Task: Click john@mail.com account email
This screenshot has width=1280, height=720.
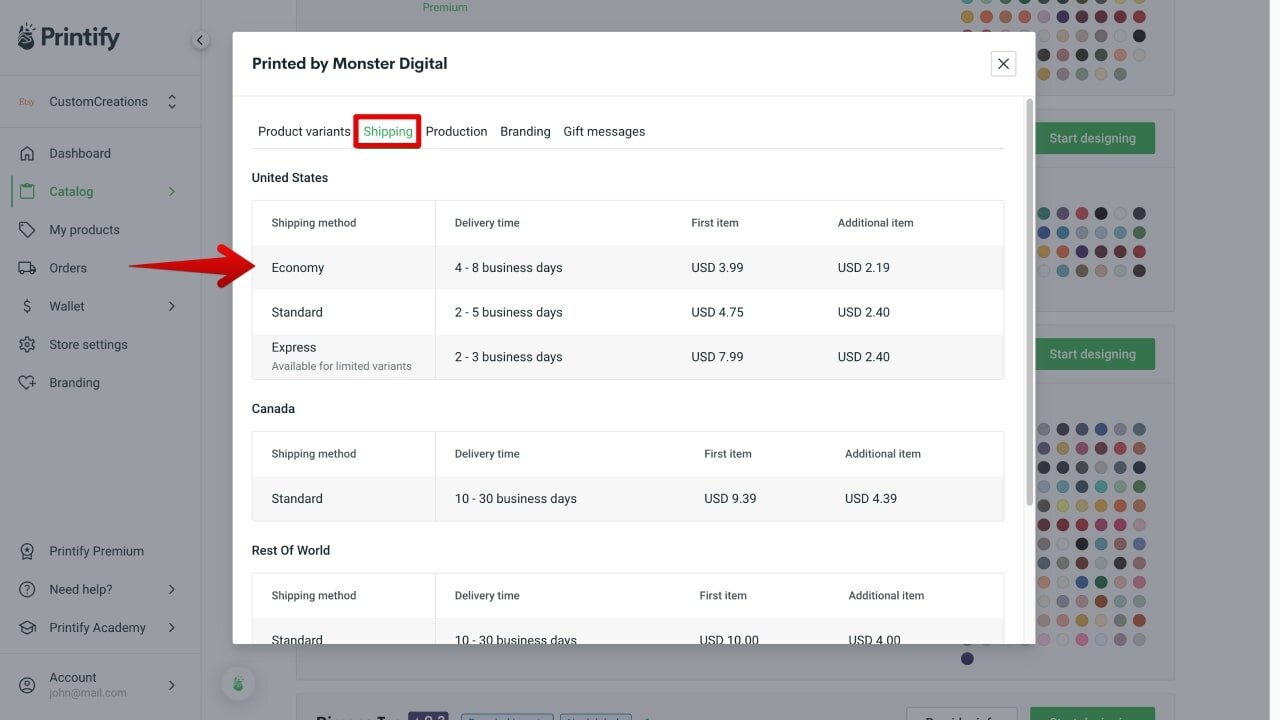Action: tap(88, 693)
